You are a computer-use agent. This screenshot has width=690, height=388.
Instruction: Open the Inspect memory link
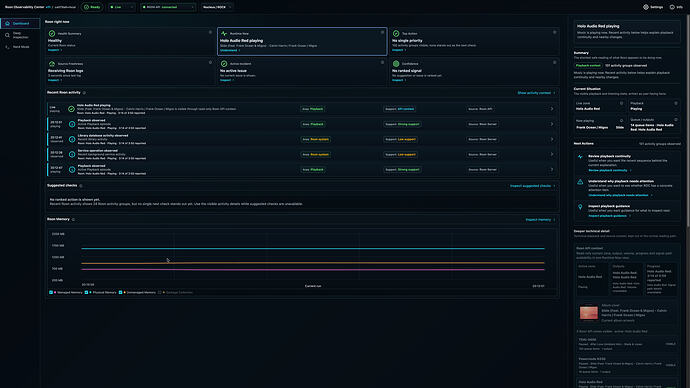pos(540,220)
